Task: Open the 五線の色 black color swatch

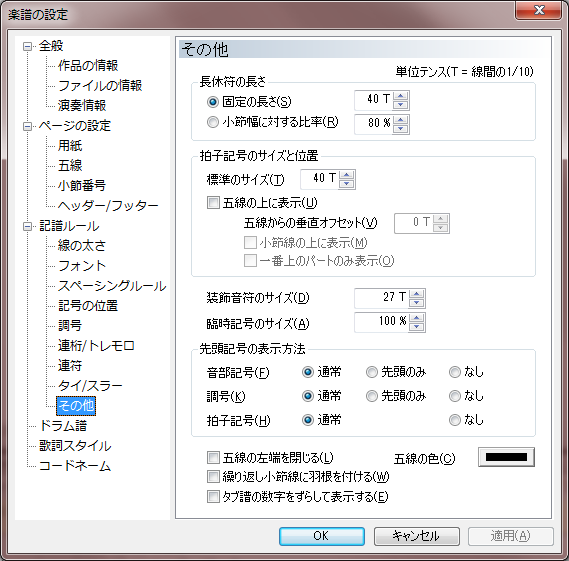Action: 506,457
